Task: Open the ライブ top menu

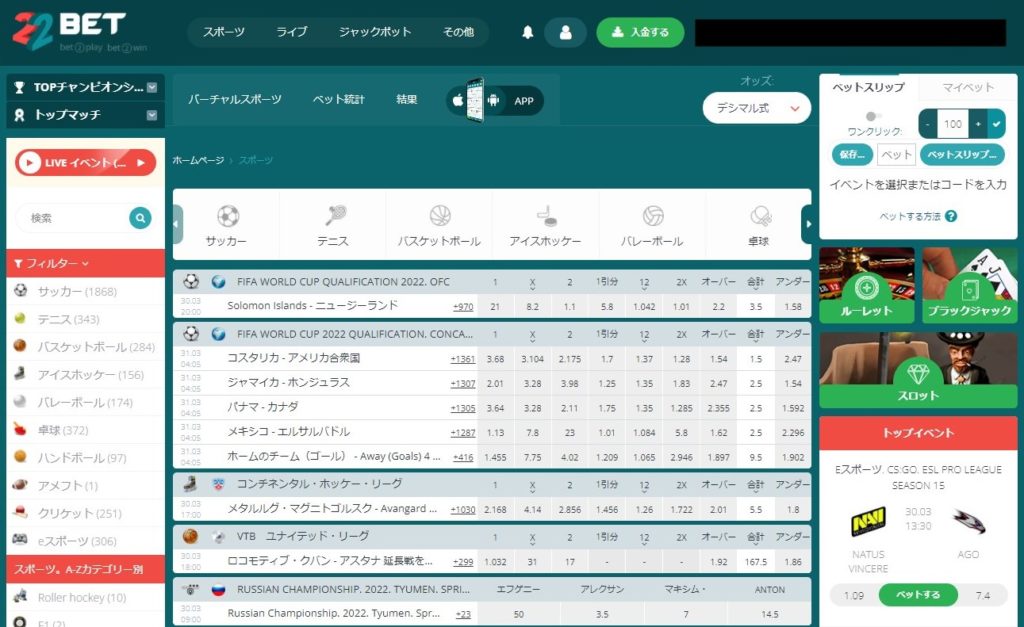Action: 292,32
